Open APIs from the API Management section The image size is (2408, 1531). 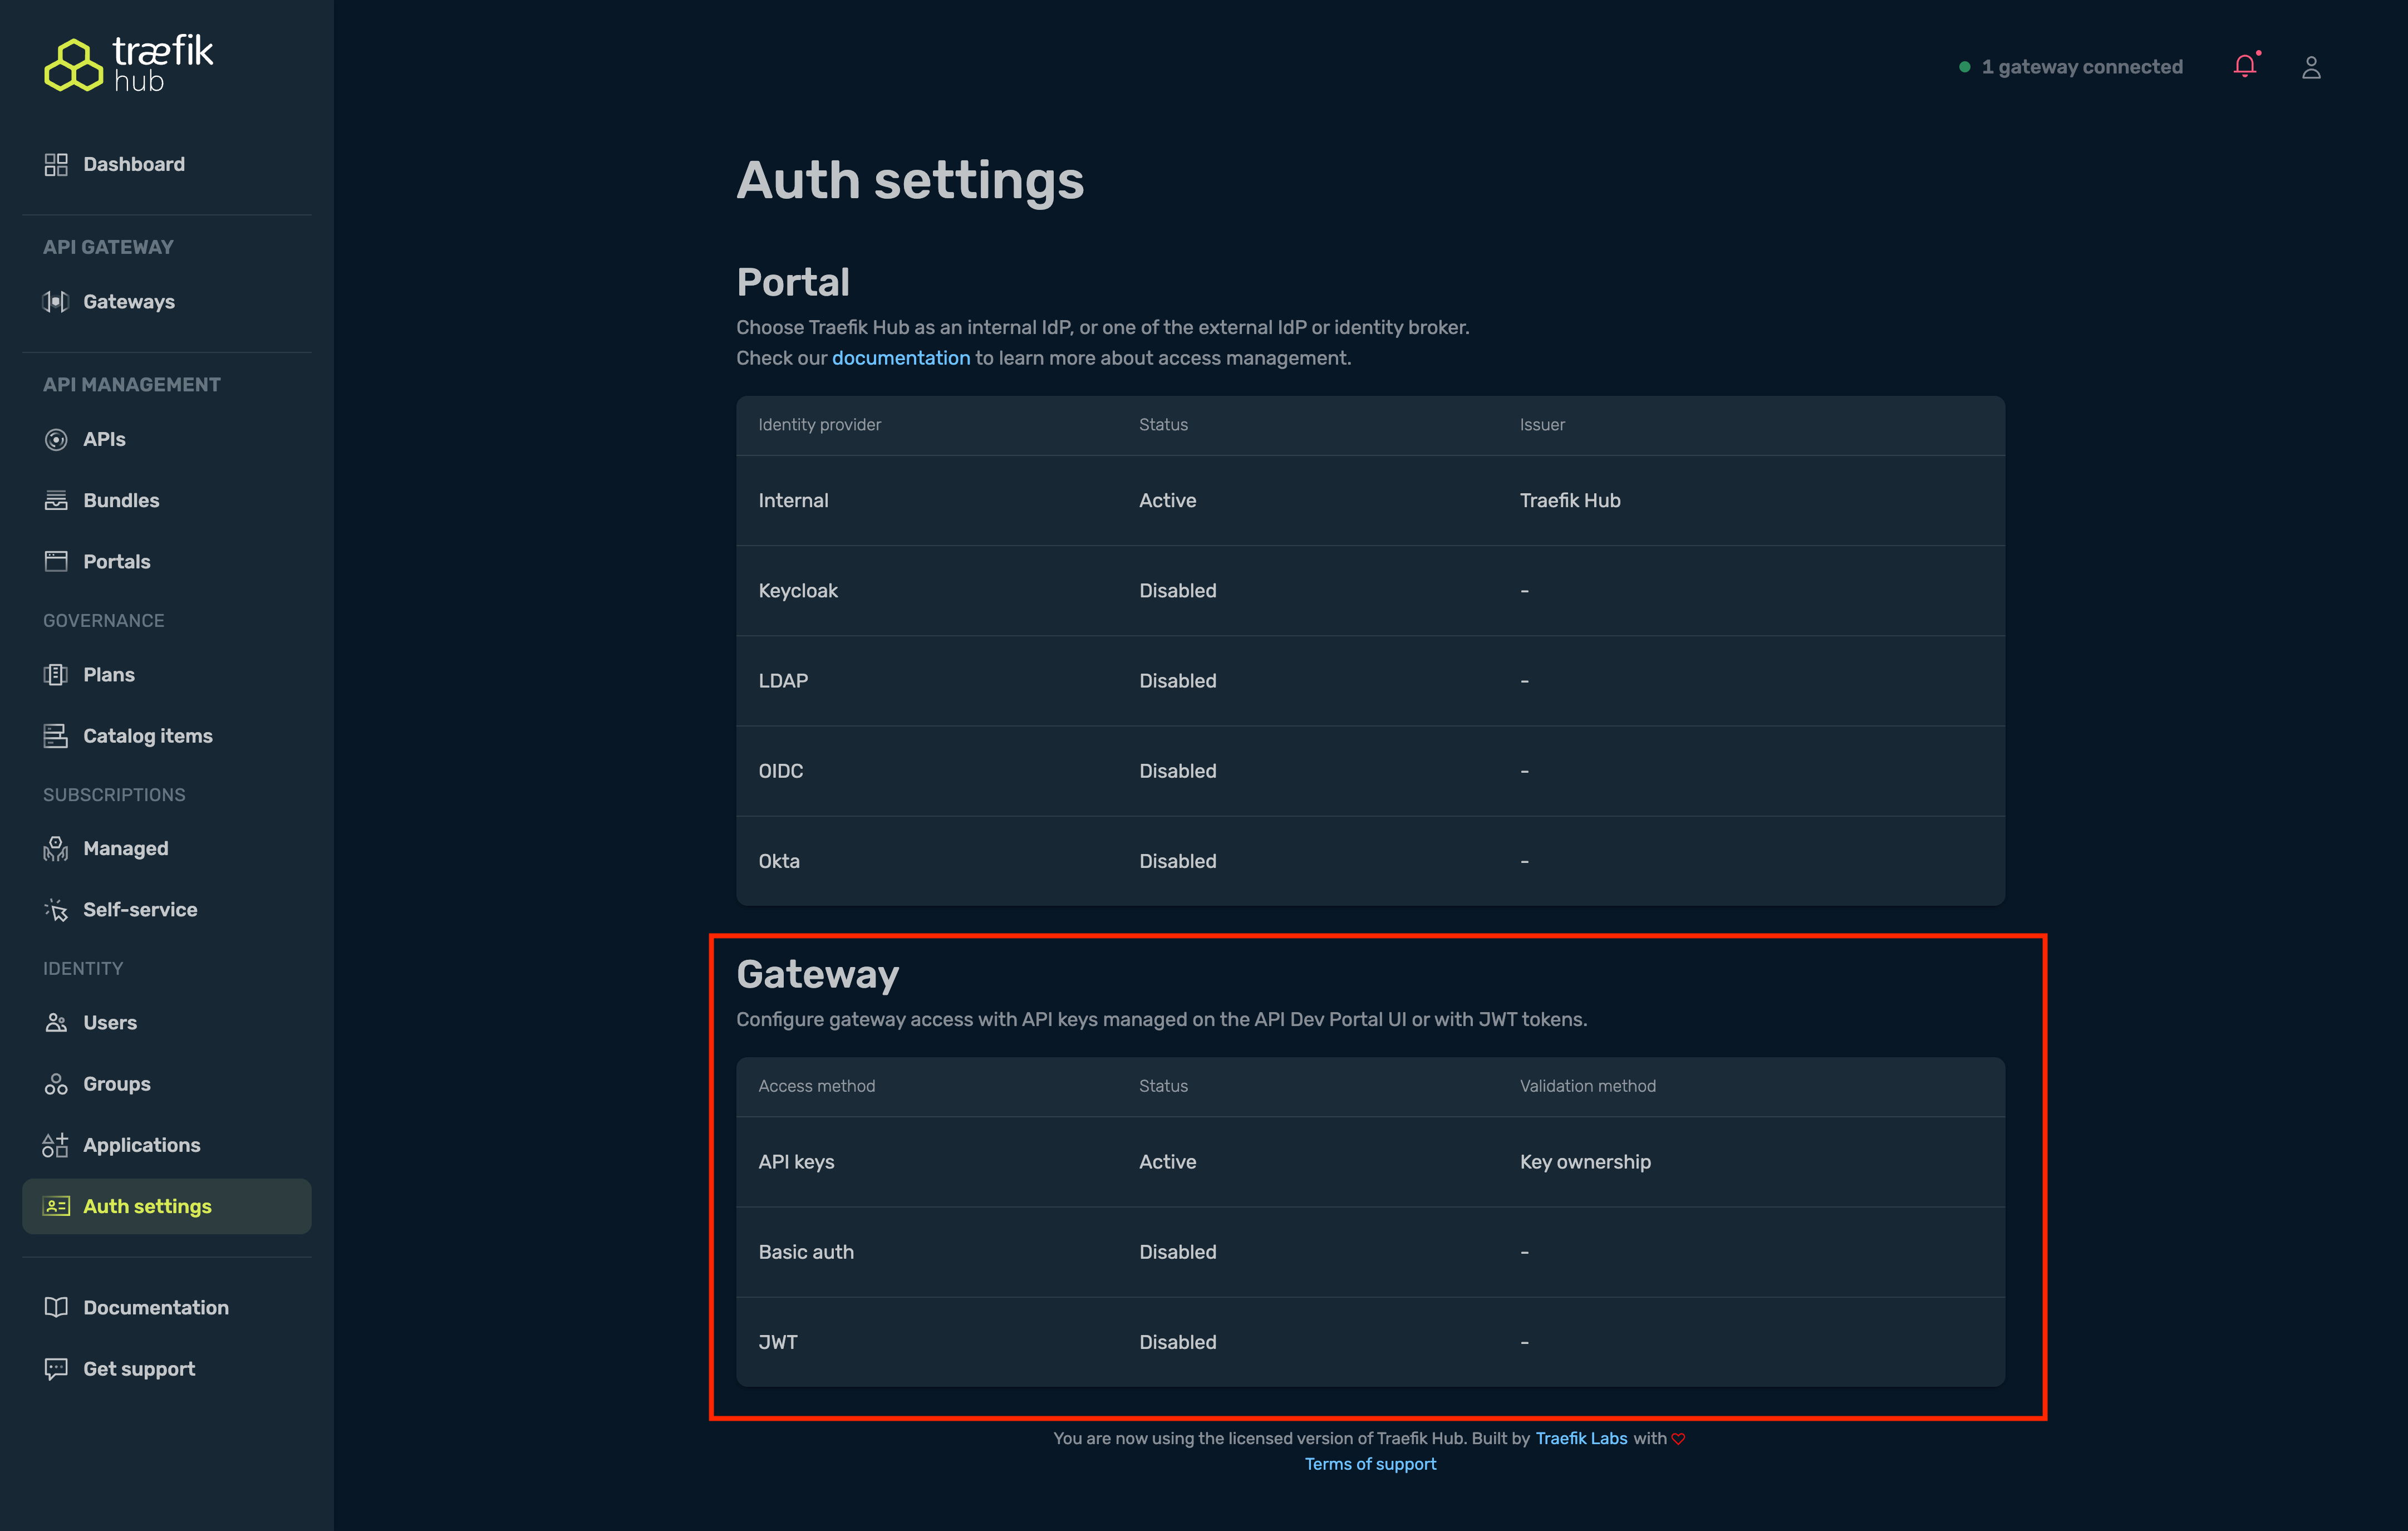tap(56, 439)
